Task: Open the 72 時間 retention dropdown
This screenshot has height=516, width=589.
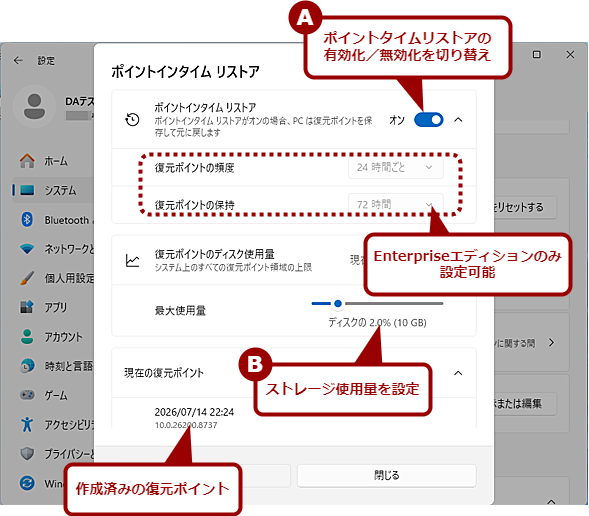Action: (x=396, y=204)
